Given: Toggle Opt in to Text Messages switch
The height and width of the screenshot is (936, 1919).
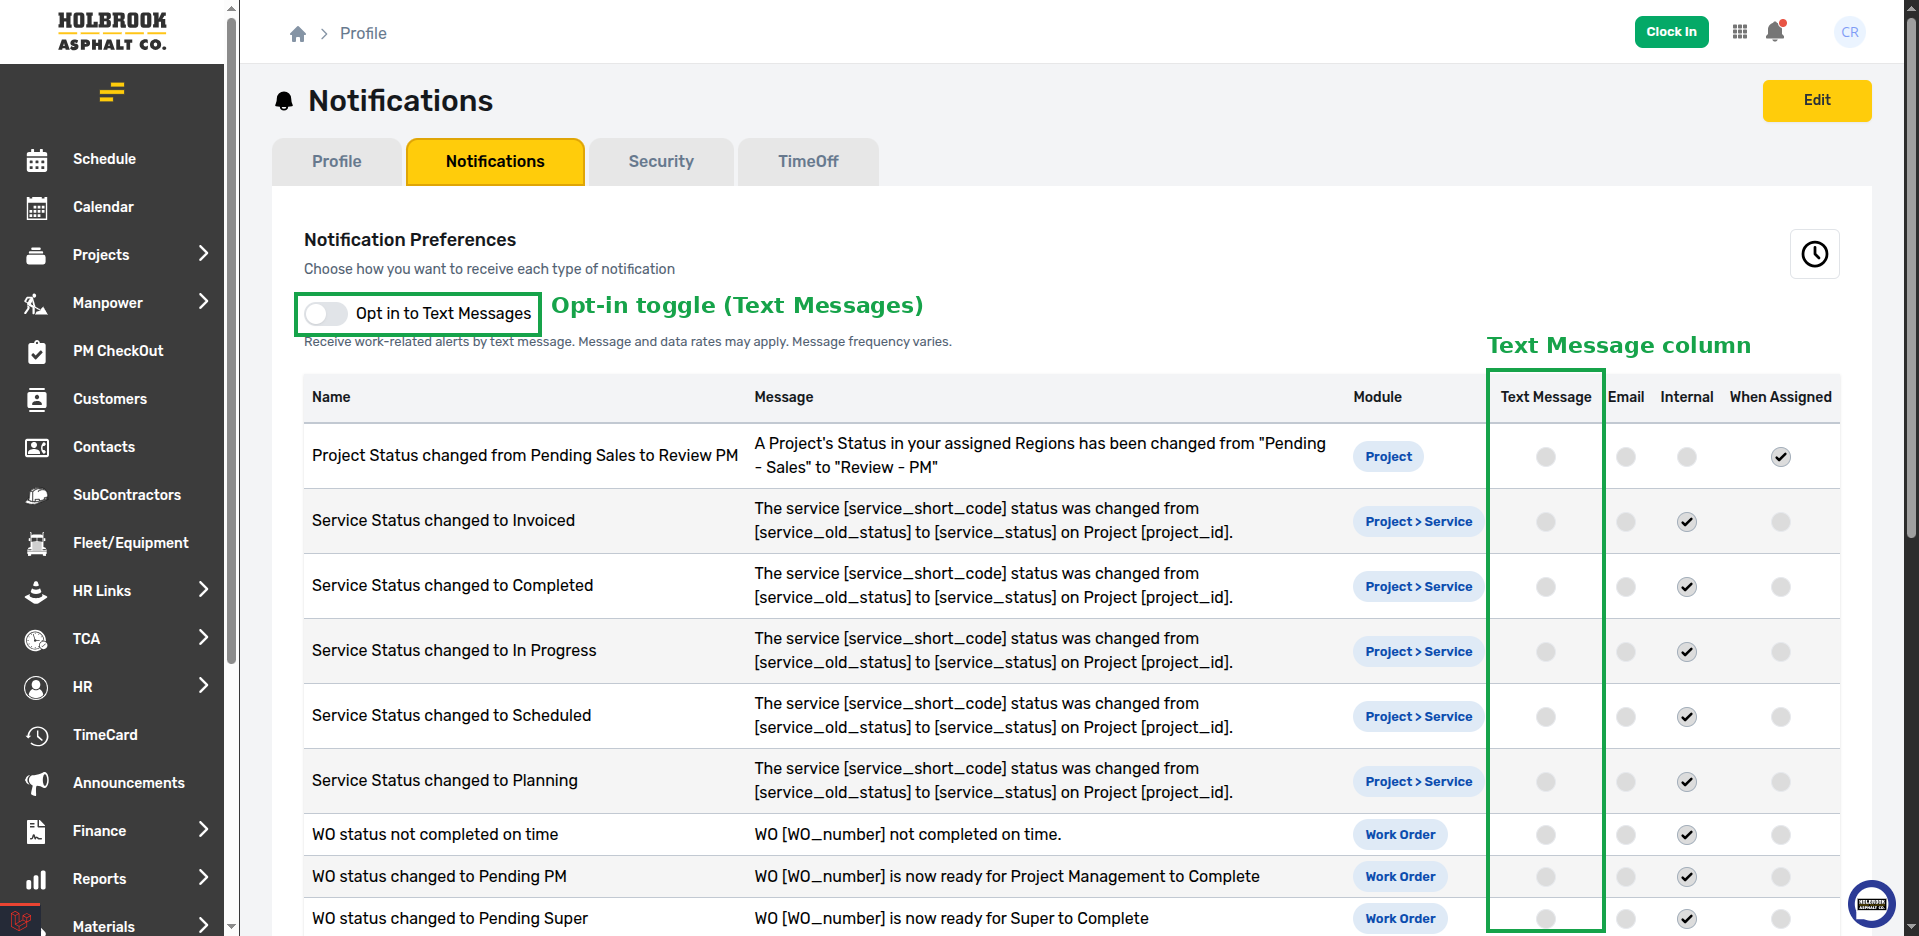Looking at the screenshot, I should coord(326,314).
